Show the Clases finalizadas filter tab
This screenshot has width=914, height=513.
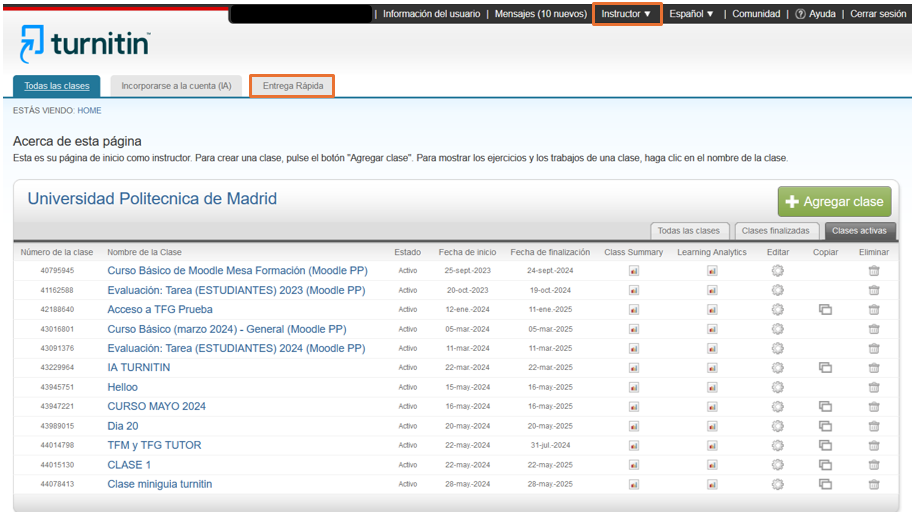(x=776, y=231)
